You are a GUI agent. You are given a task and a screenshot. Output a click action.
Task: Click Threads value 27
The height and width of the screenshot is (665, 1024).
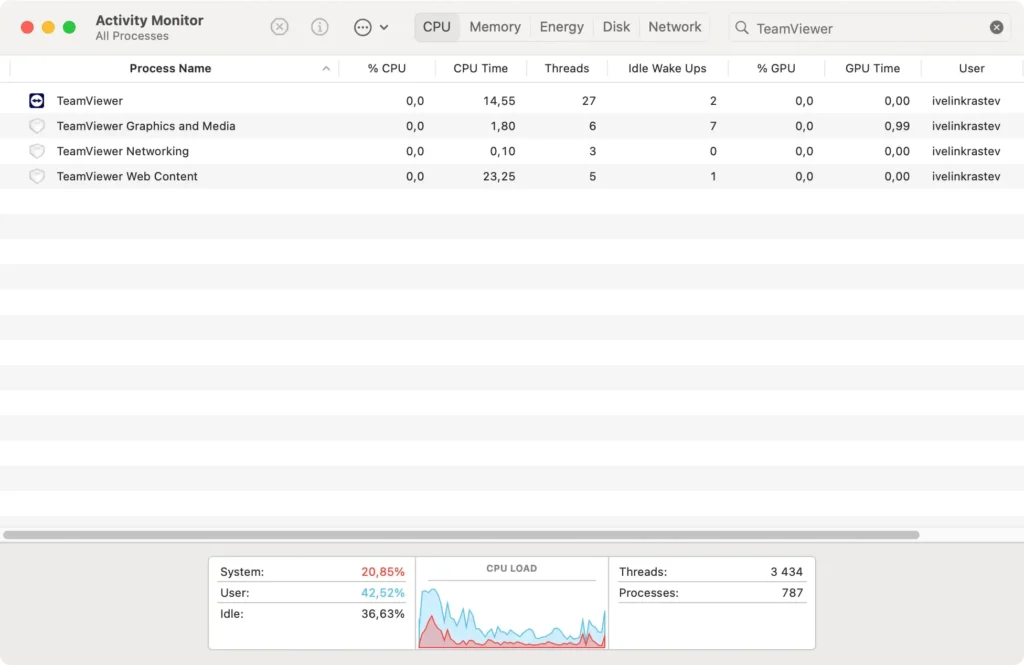click(x=589, y=101)
